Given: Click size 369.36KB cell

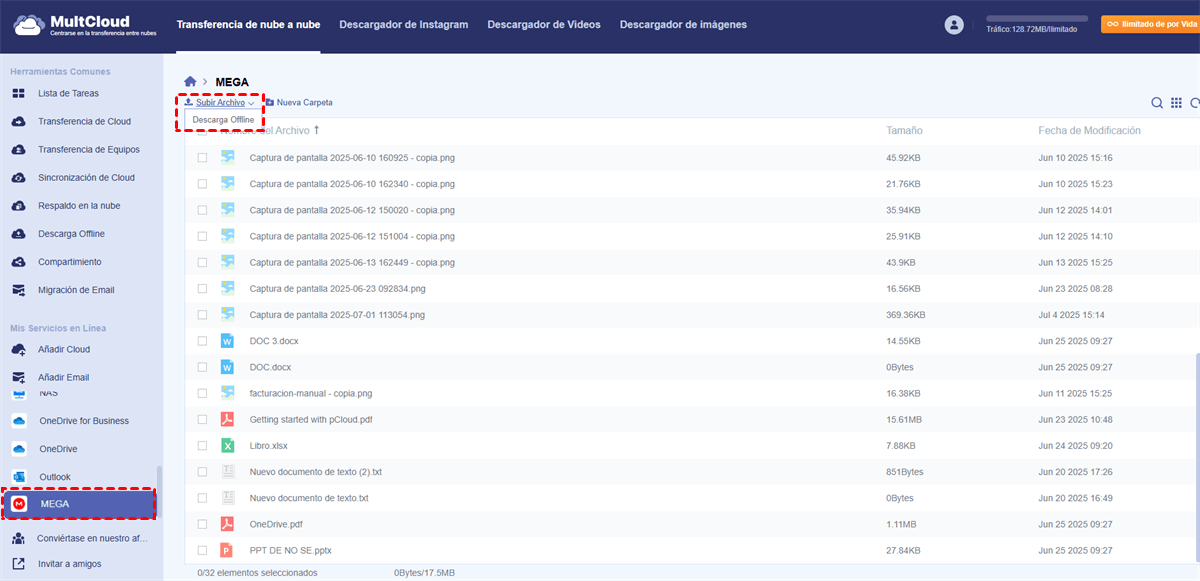Looking at the screenshot, I should pos(906,315).
